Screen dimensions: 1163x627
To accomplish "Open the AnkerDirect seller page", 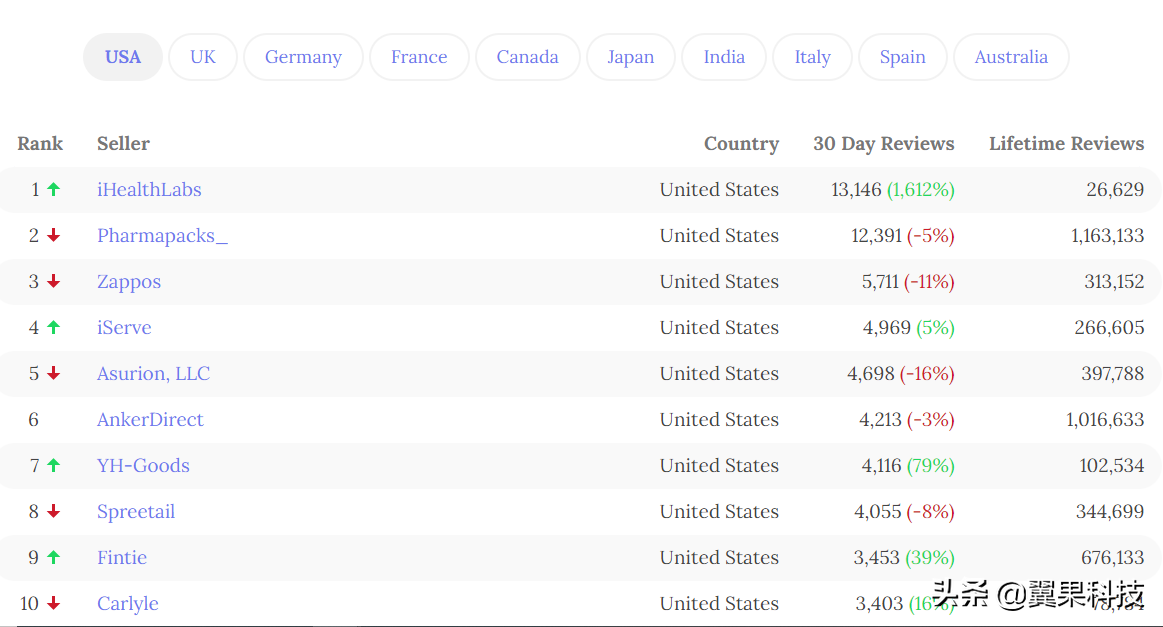I will [x=150, y=420].
